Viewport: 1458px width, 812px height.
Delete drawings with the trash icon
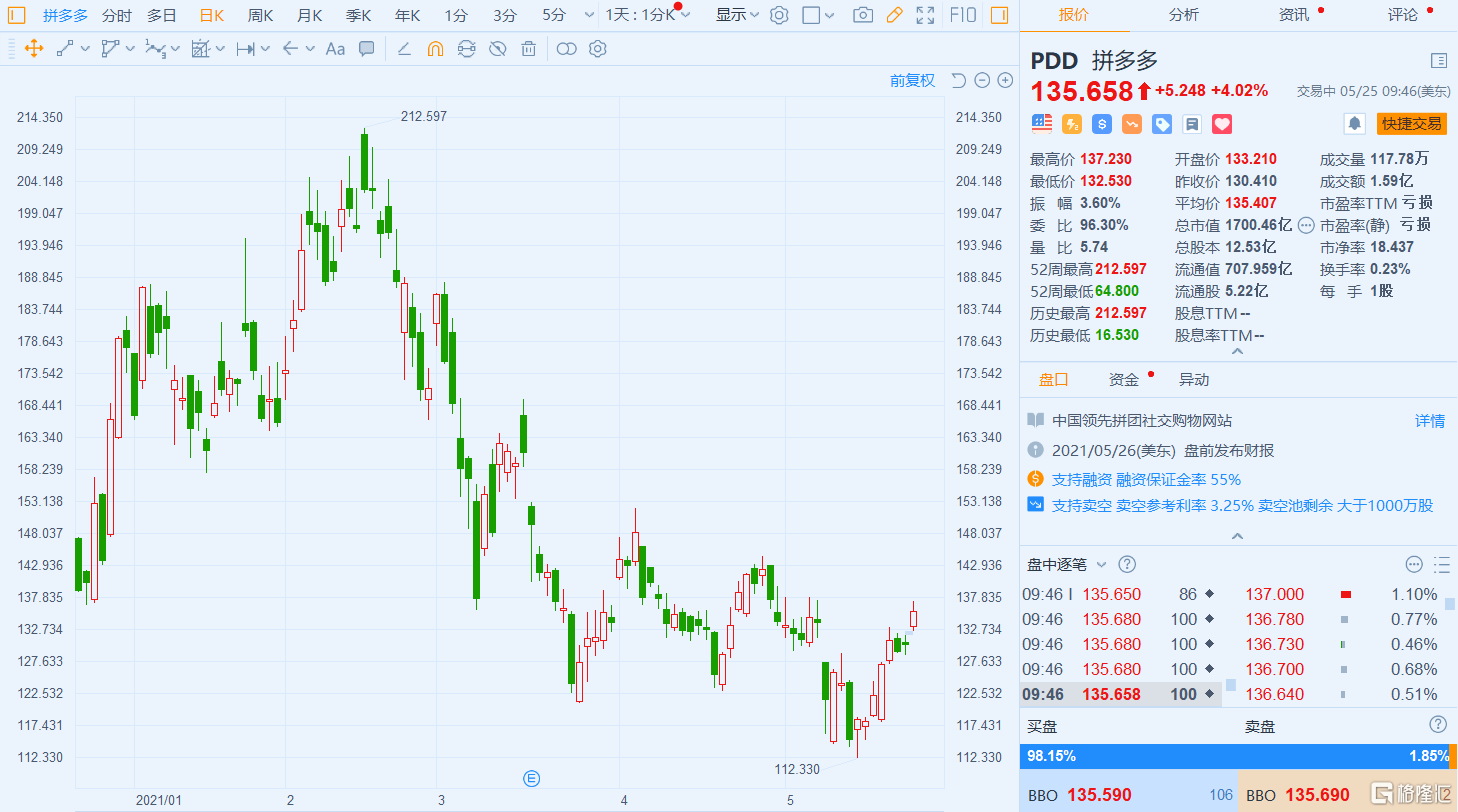coord(528,48)
